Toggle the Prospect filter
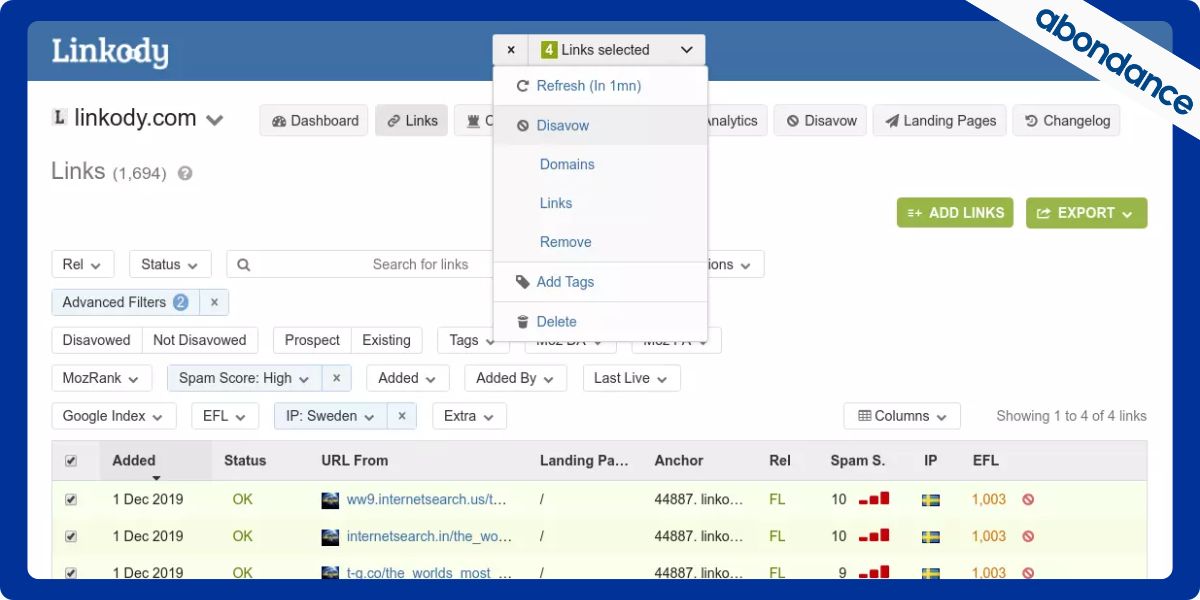The width and height of the screenshot is (1200, 600). point(312,340)
